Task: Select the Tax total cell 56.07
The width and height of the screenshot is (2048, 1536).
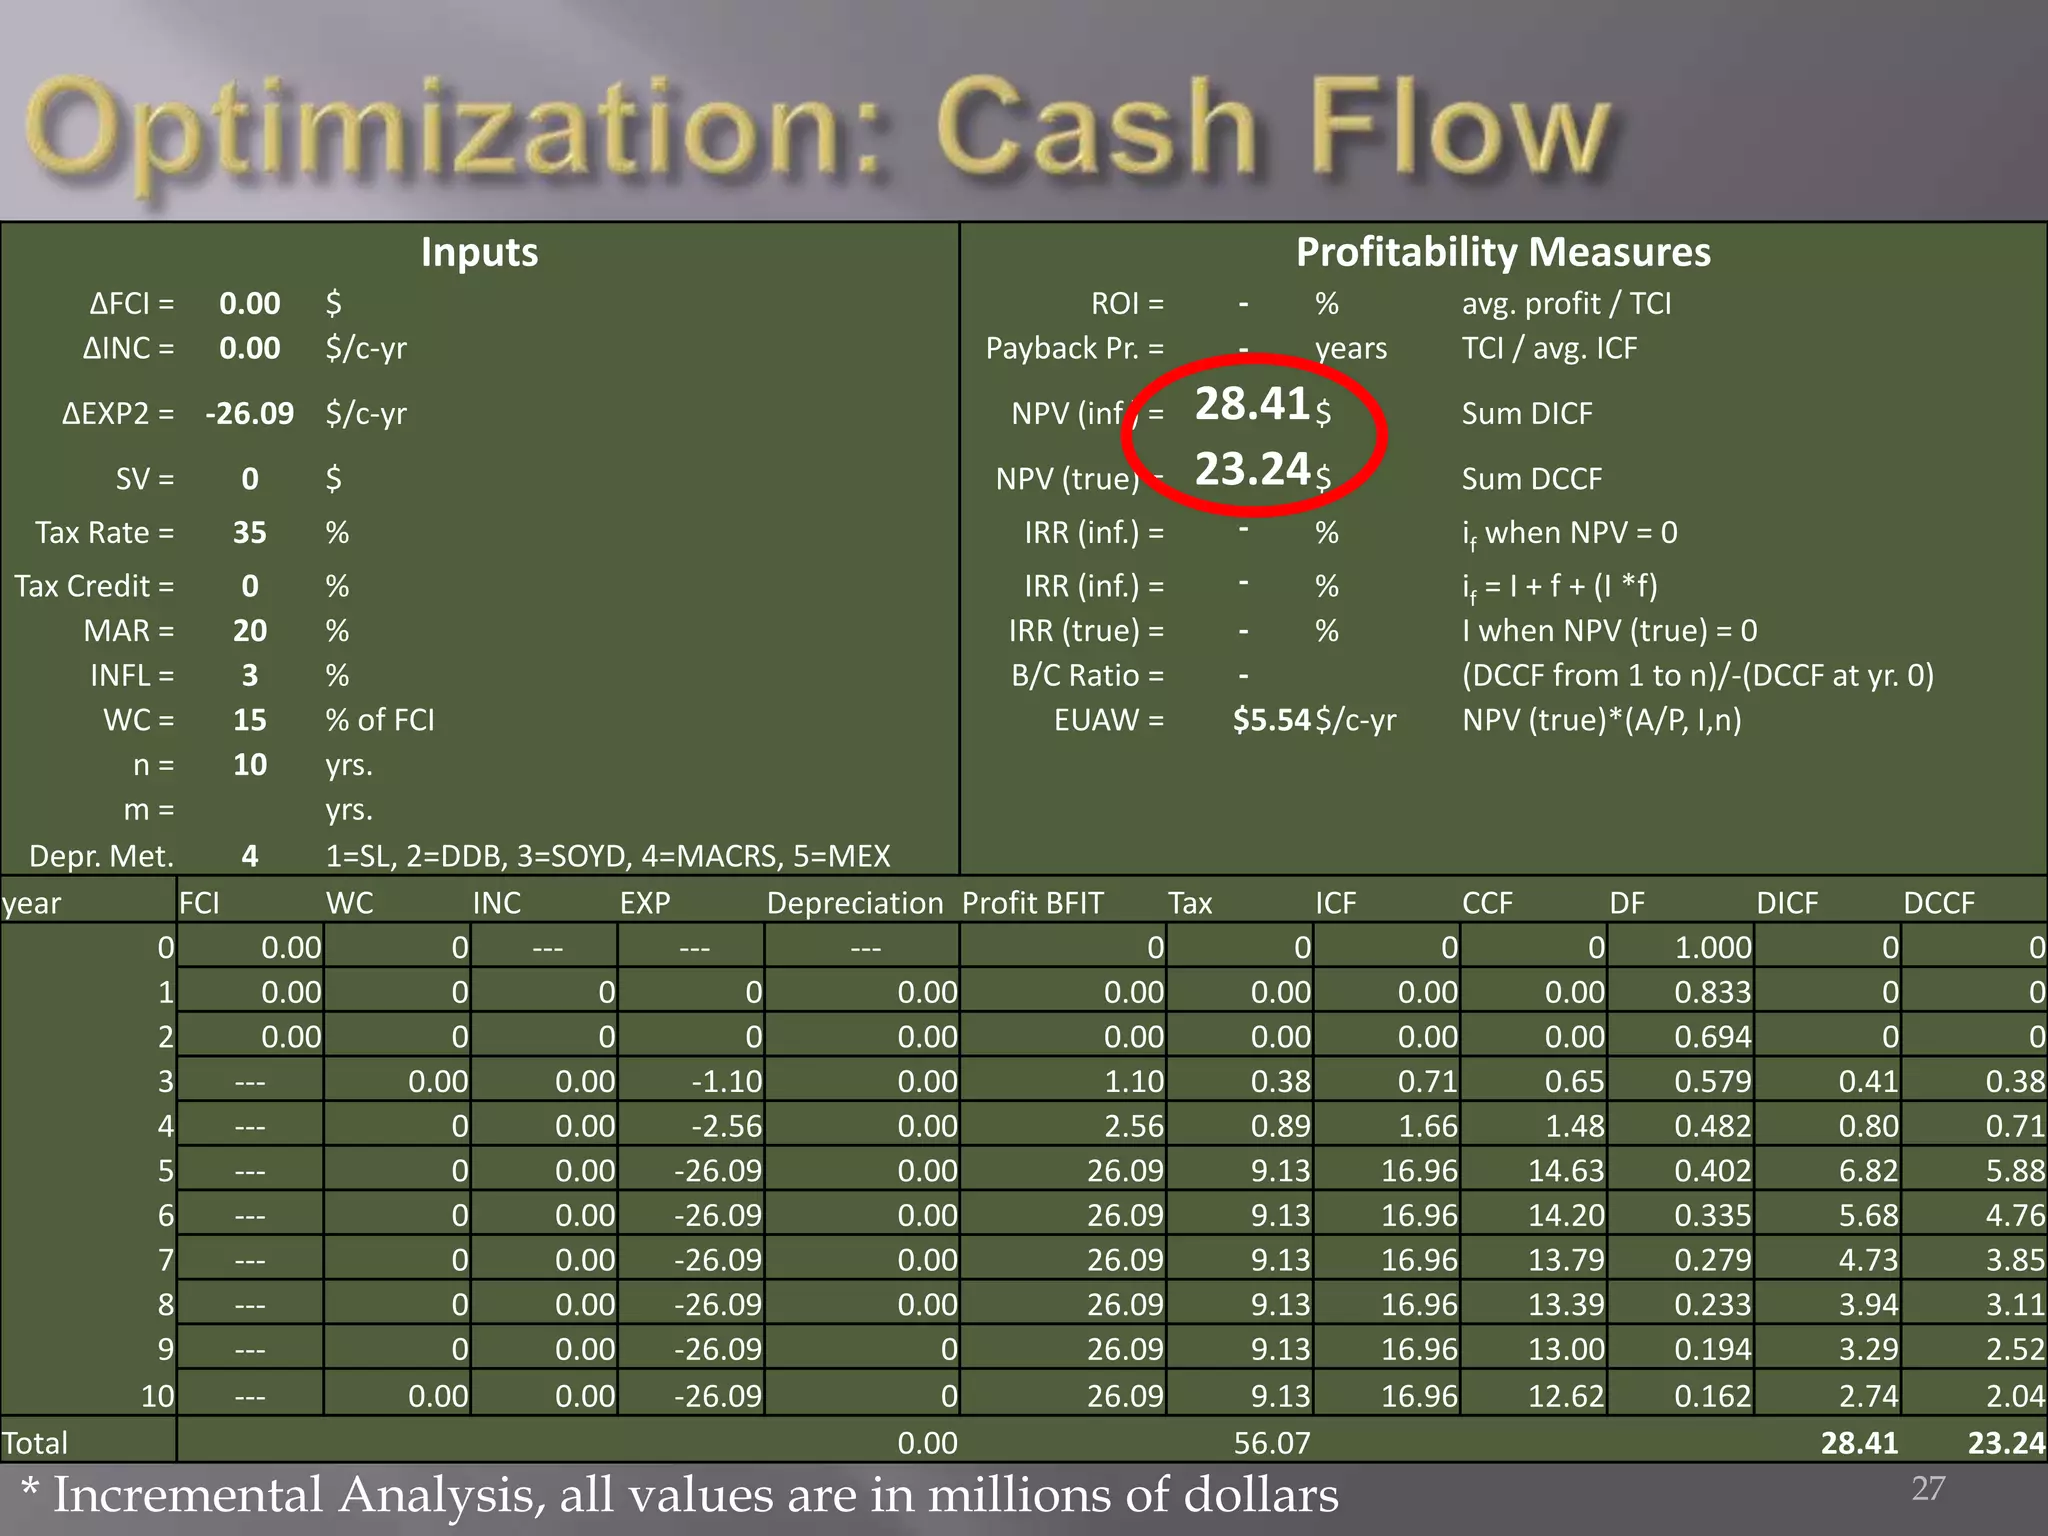Action: point(1271,1442)
